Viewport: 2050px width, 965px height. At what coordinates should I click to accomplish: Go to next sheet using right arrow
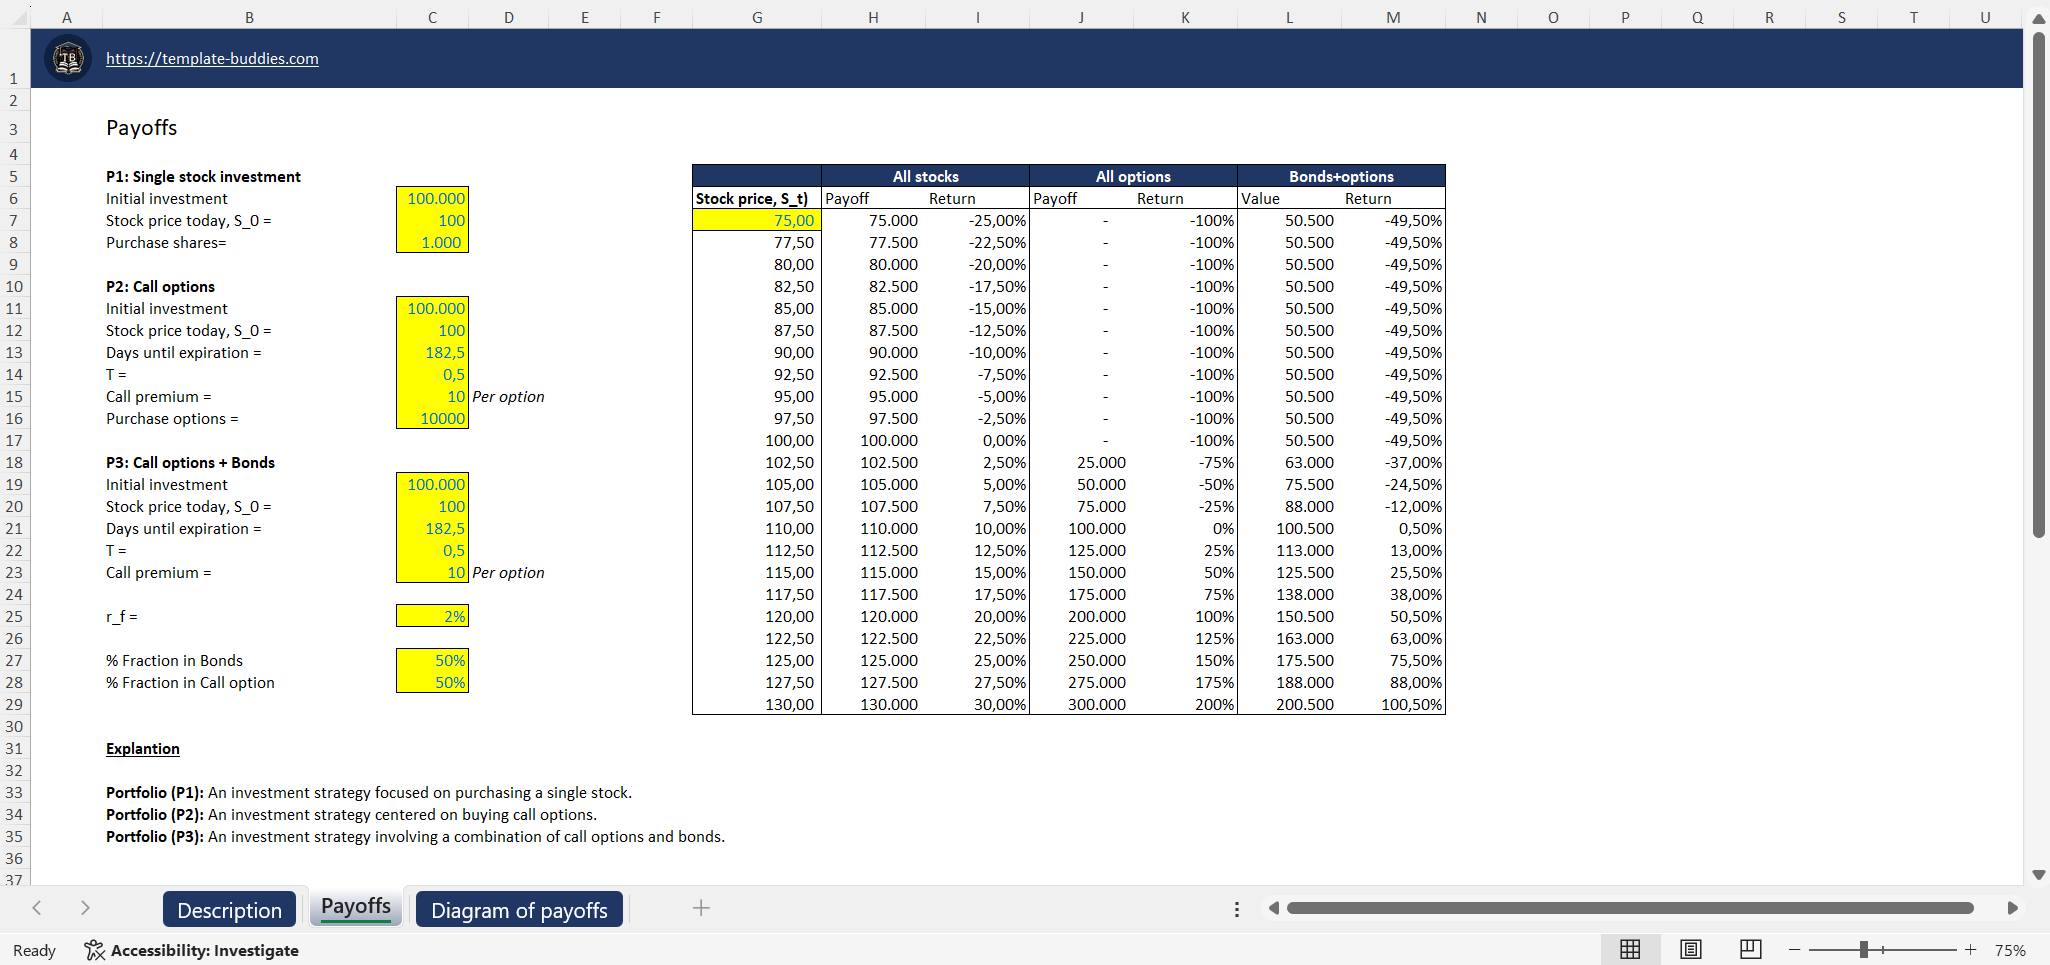(x=85, y=908)
